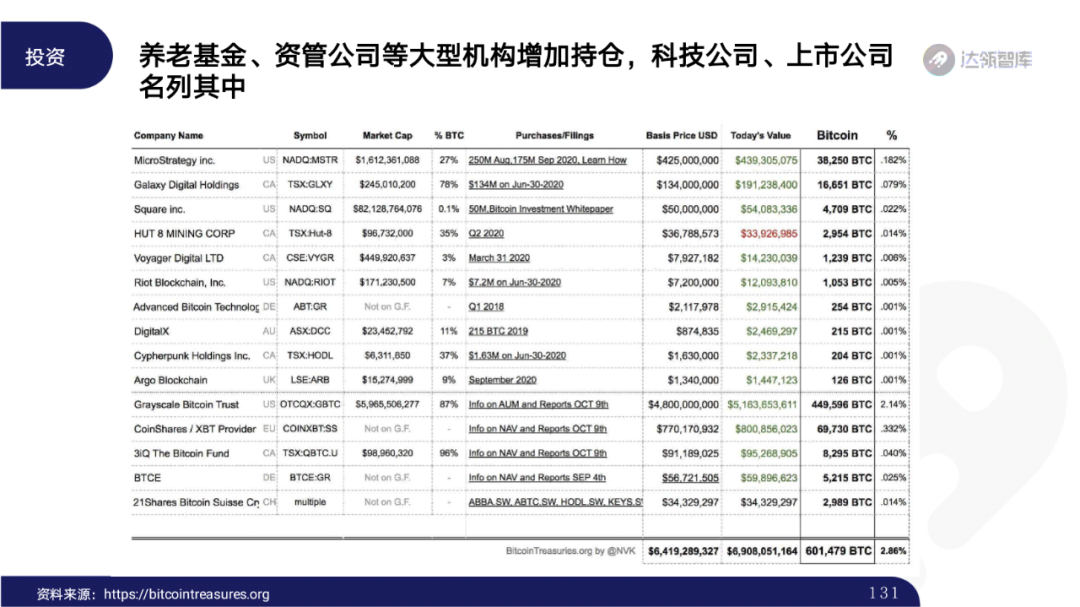The height and width of the screenshot is (607, 1080).
Task: Click the '449,596 BTC' holding
Action: point(842,404)
